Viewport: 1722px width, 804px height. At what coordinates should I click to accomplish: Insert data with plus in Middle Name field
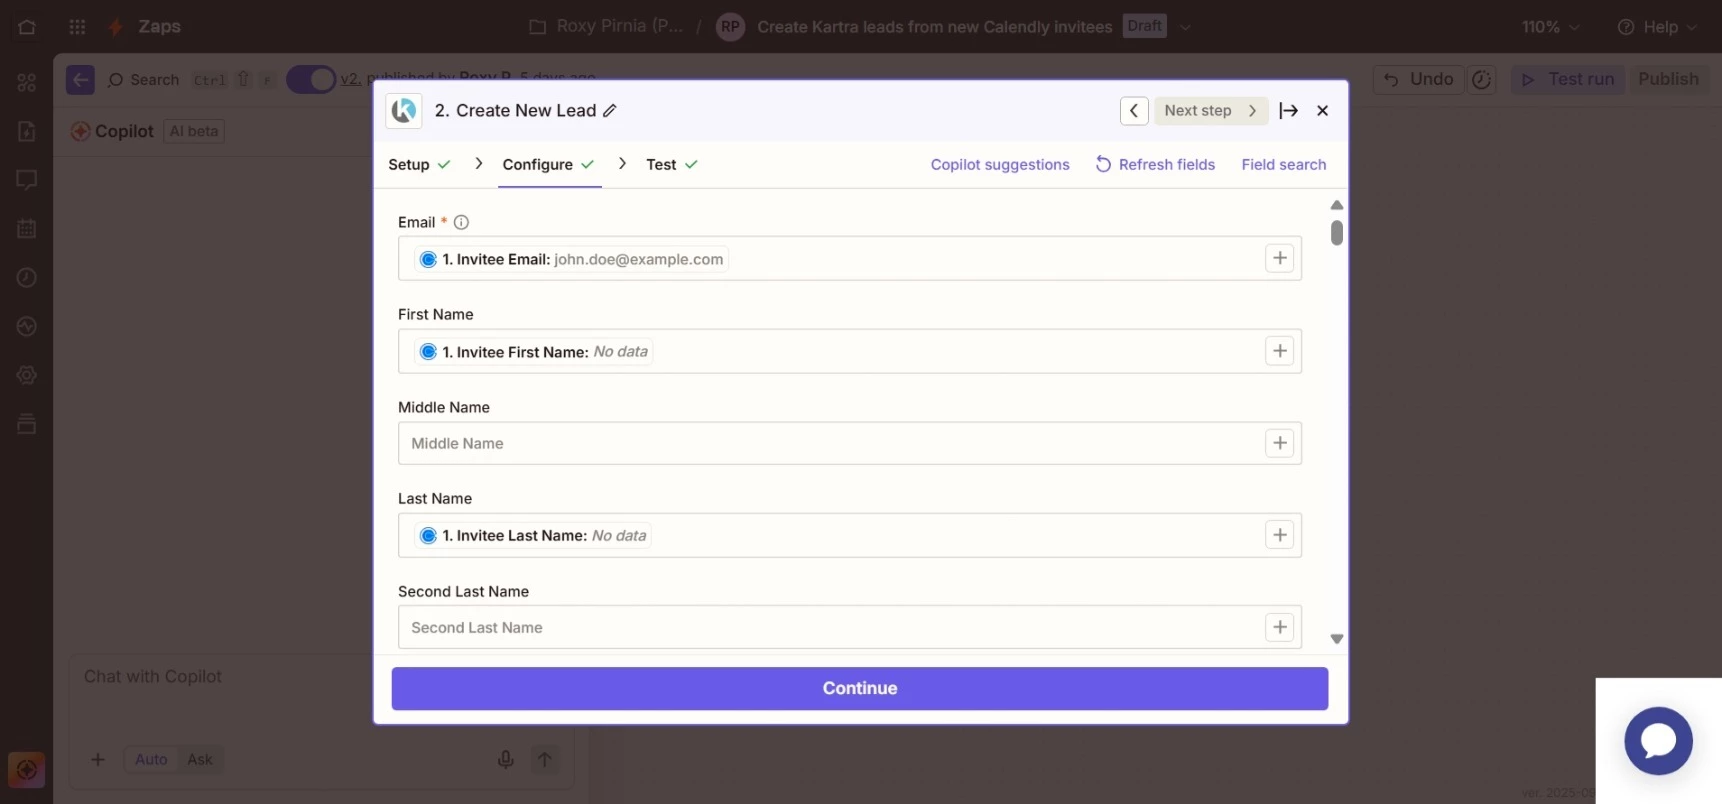pos(1280,443)
